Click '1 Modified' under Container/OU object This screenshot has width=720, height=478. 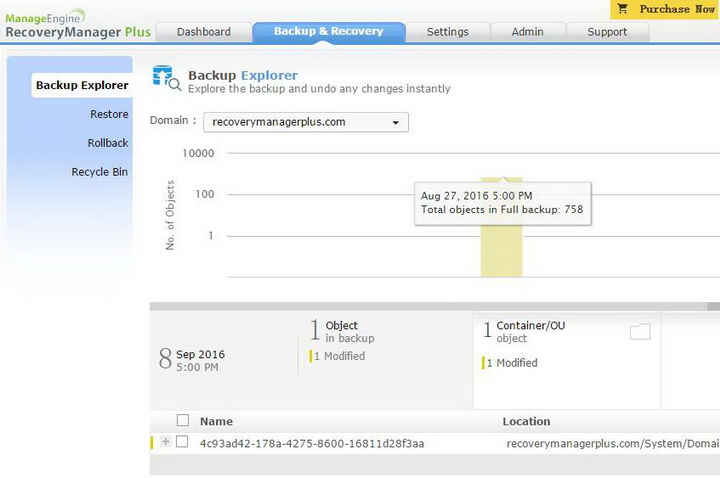510,363
